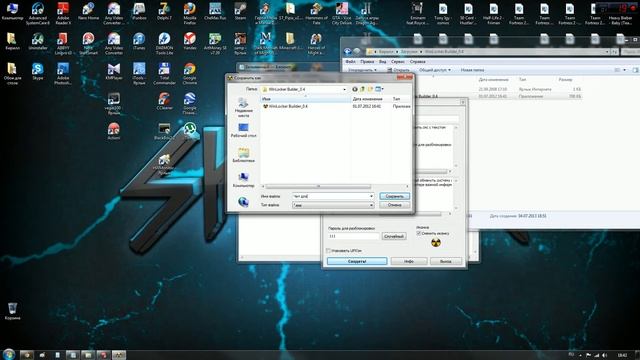Create a new folder in the save dialog toolbar
This screenshot has height=360, width=640.
click(370, 89)
